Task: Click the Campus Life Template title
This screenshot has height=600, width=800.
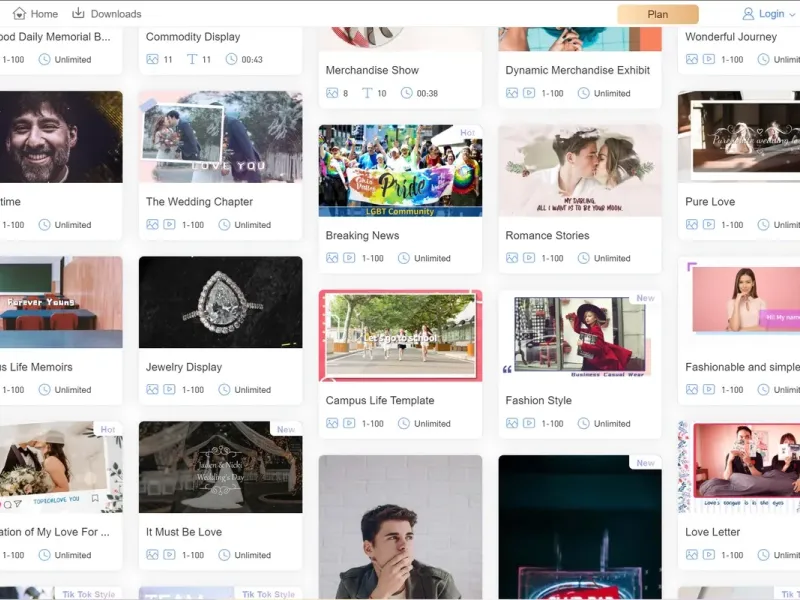Action: pos(380,401)
